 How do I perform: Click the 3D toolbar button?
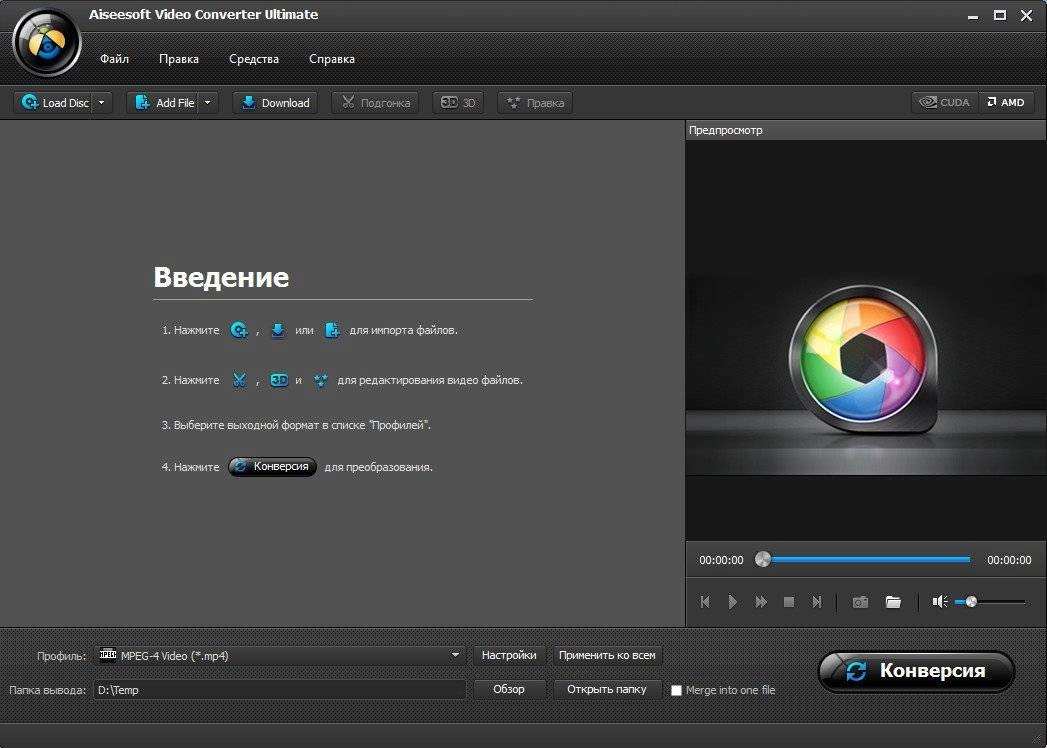(458, 103)
